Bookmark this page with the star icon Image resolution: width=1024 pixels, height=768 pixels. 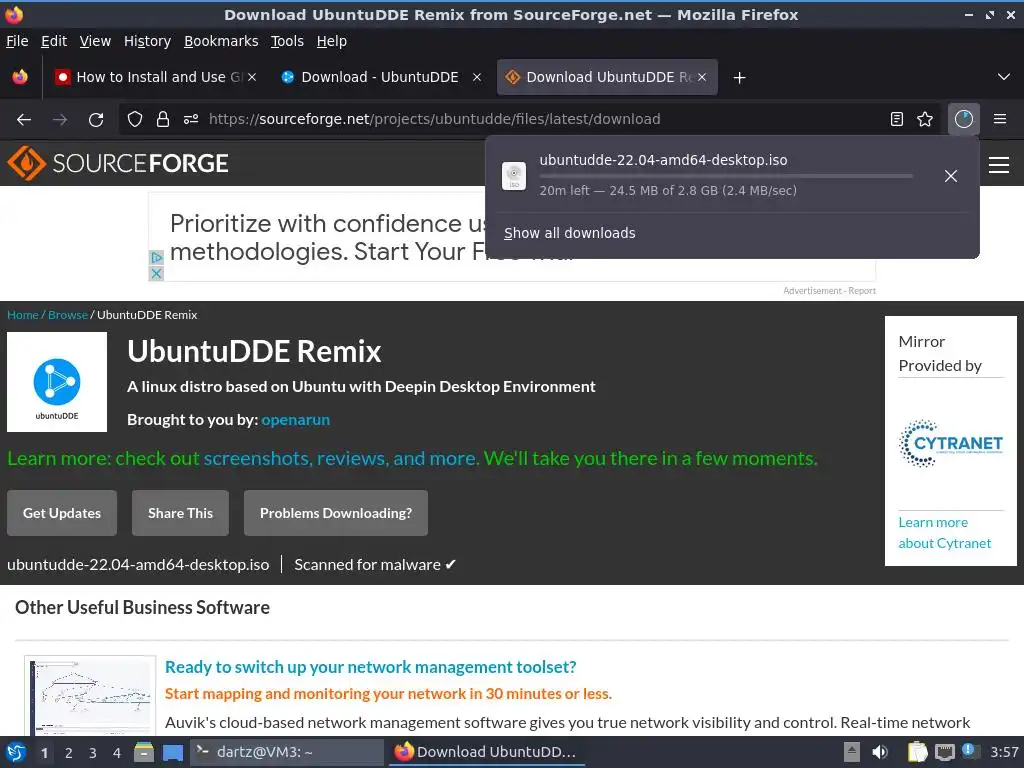pos(925,119)
